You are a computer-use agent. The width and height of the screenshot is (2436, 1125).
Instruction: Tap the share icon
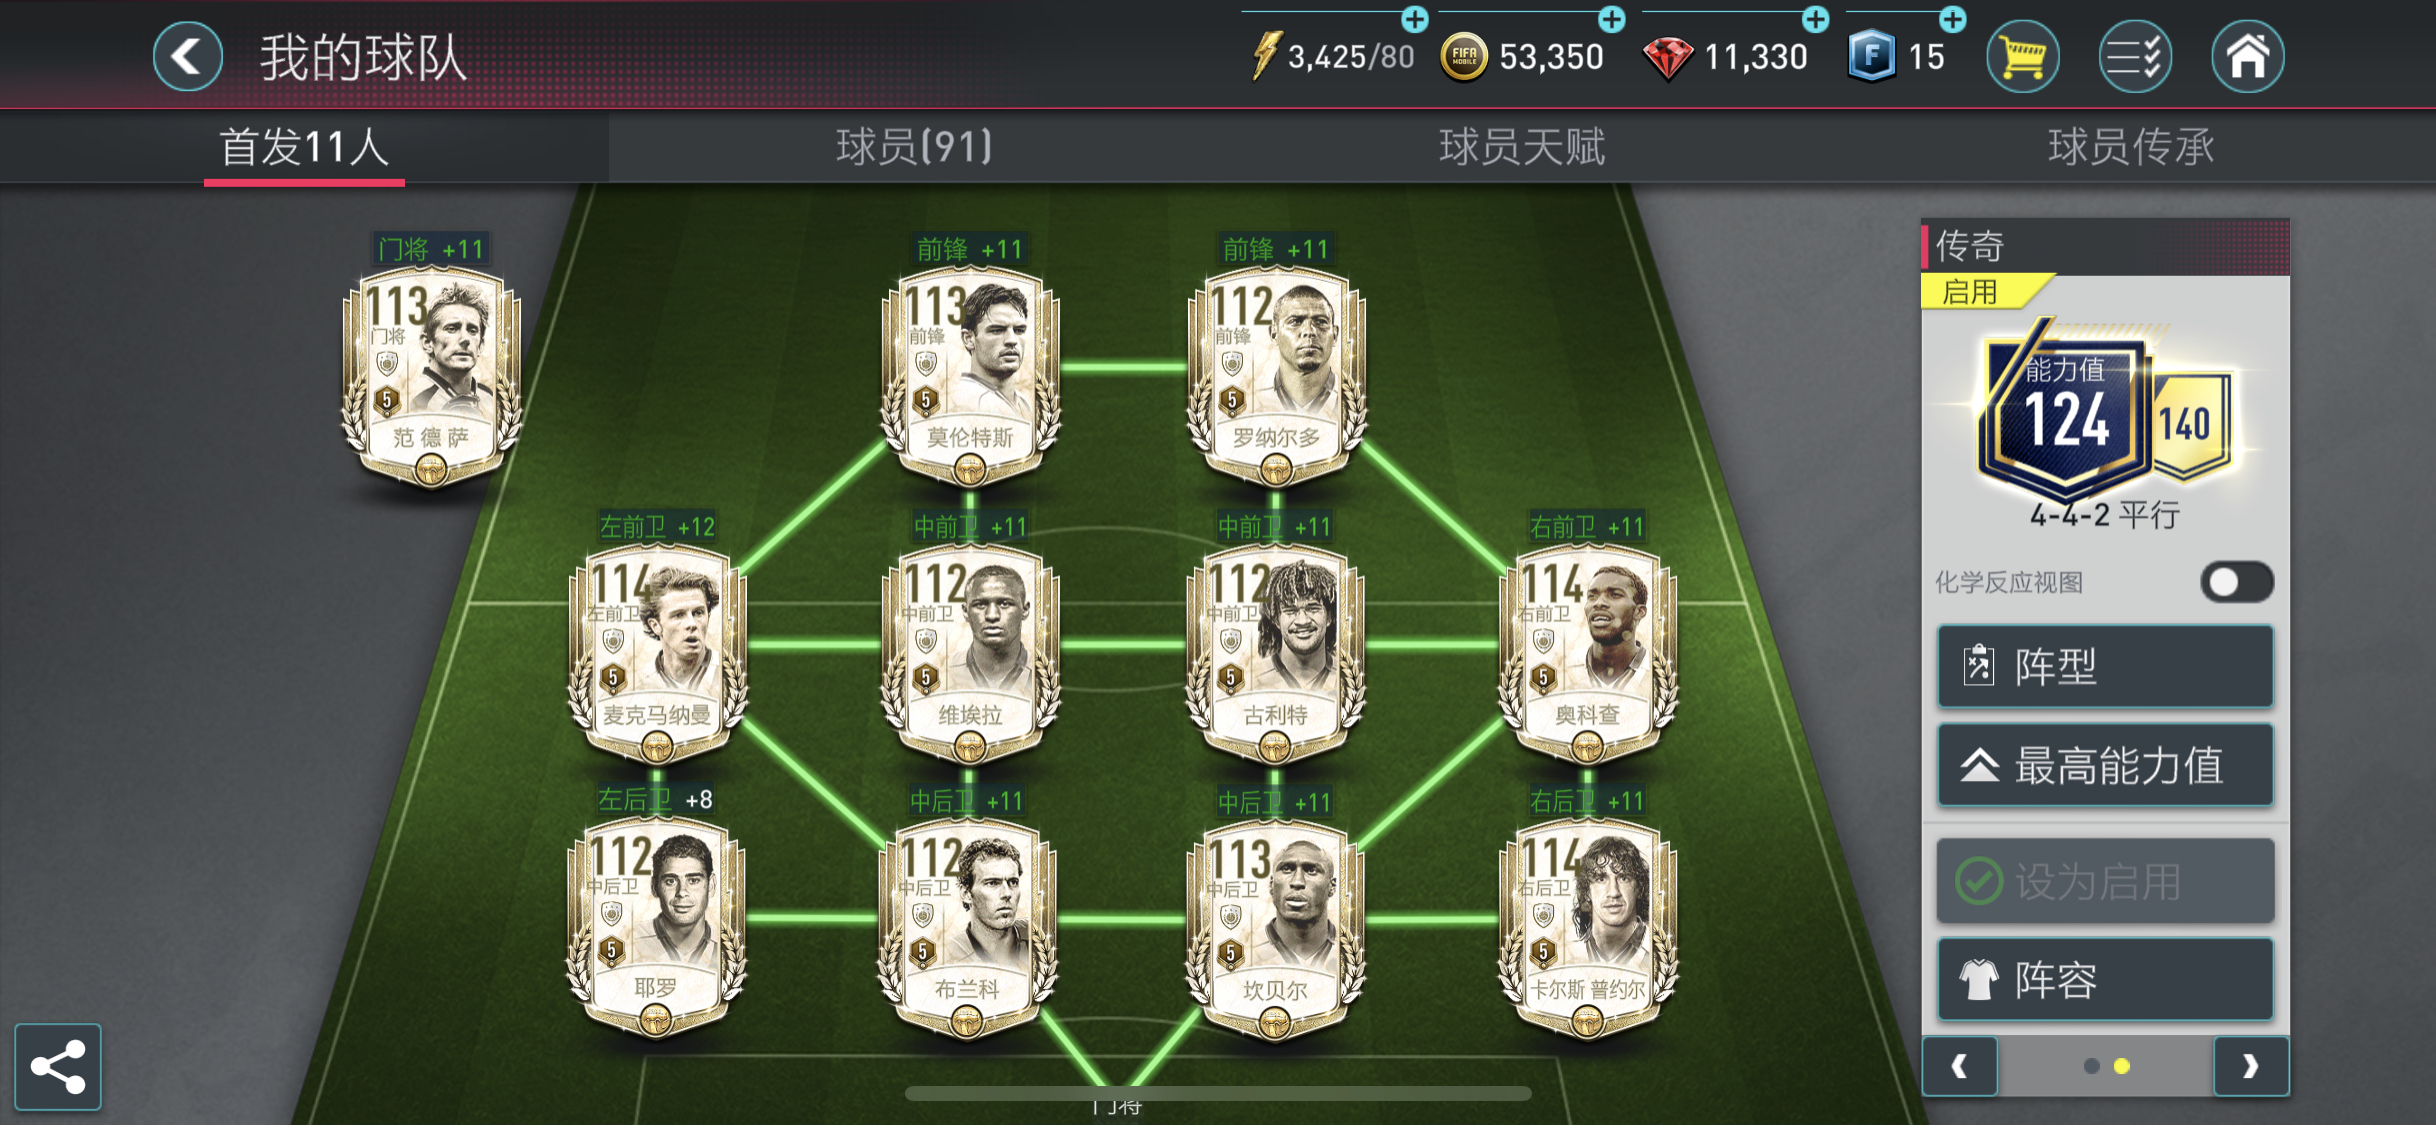pyautogui.click(x=58, y=1066)
